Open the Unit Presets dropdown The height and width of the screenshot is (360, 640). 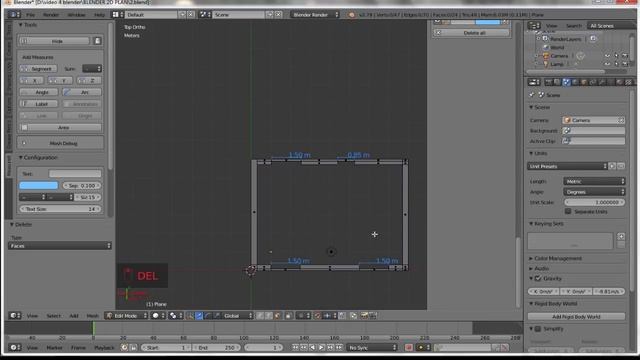click(x=567, y=166)
